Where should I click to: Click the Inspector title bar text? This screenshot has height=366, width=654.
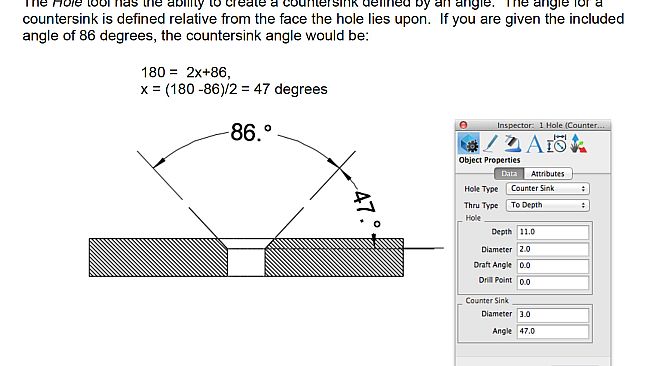pos(550,125)
